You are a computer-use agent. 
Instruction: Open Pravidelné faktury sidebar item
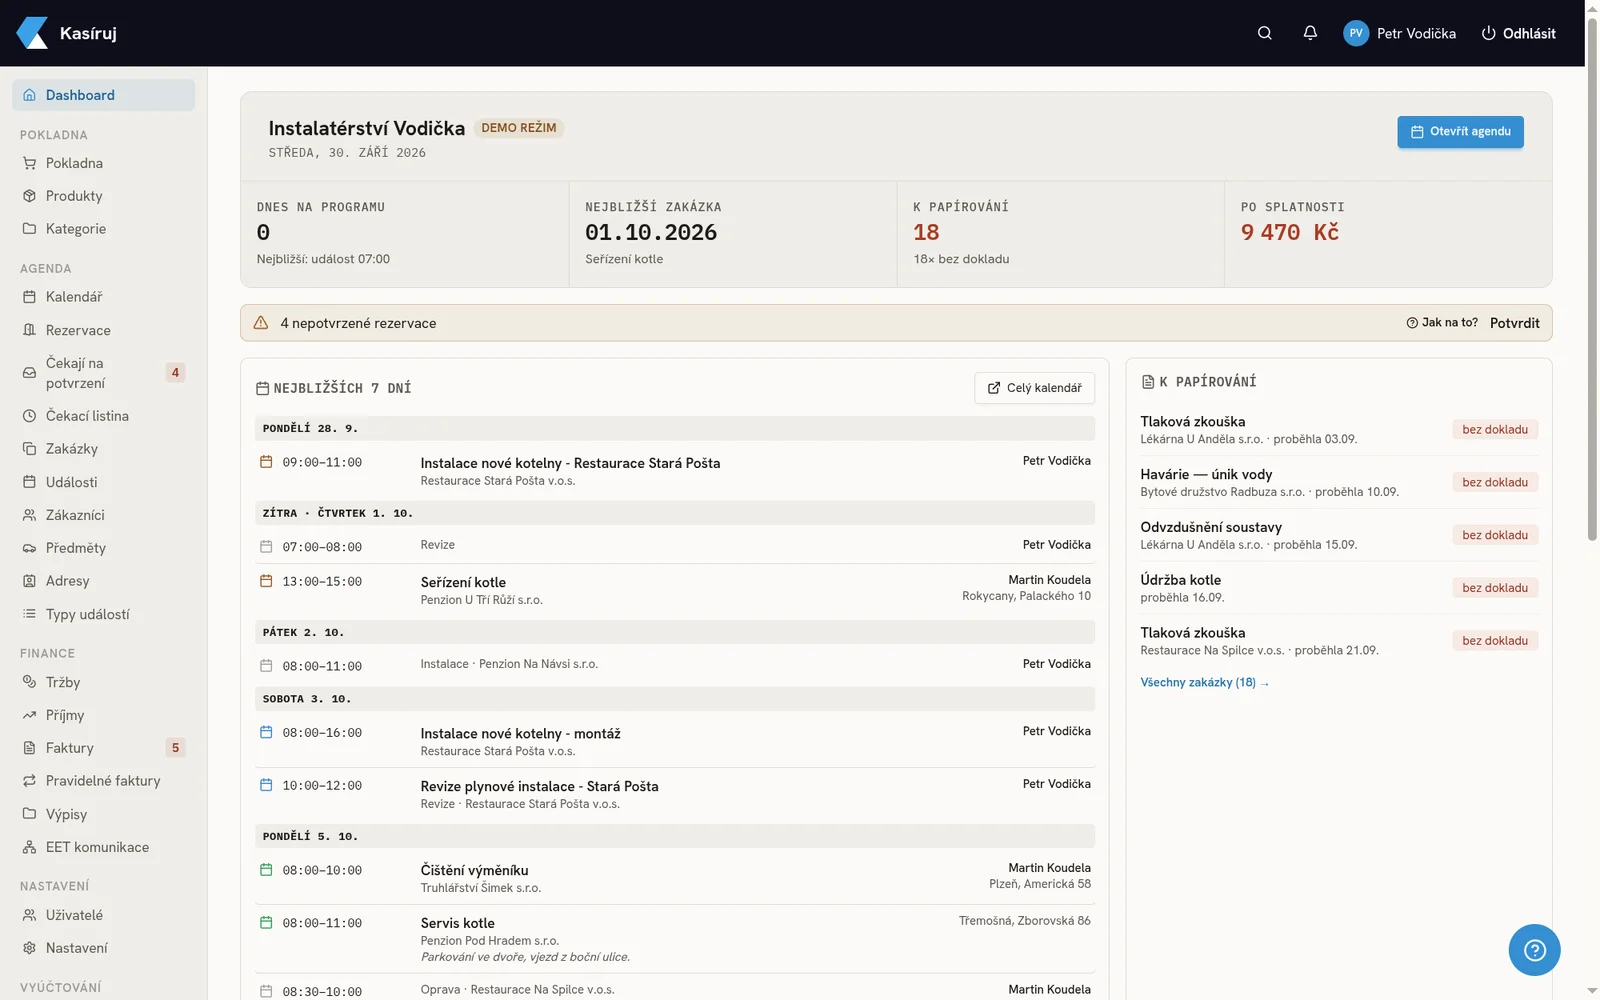point(103,781)
